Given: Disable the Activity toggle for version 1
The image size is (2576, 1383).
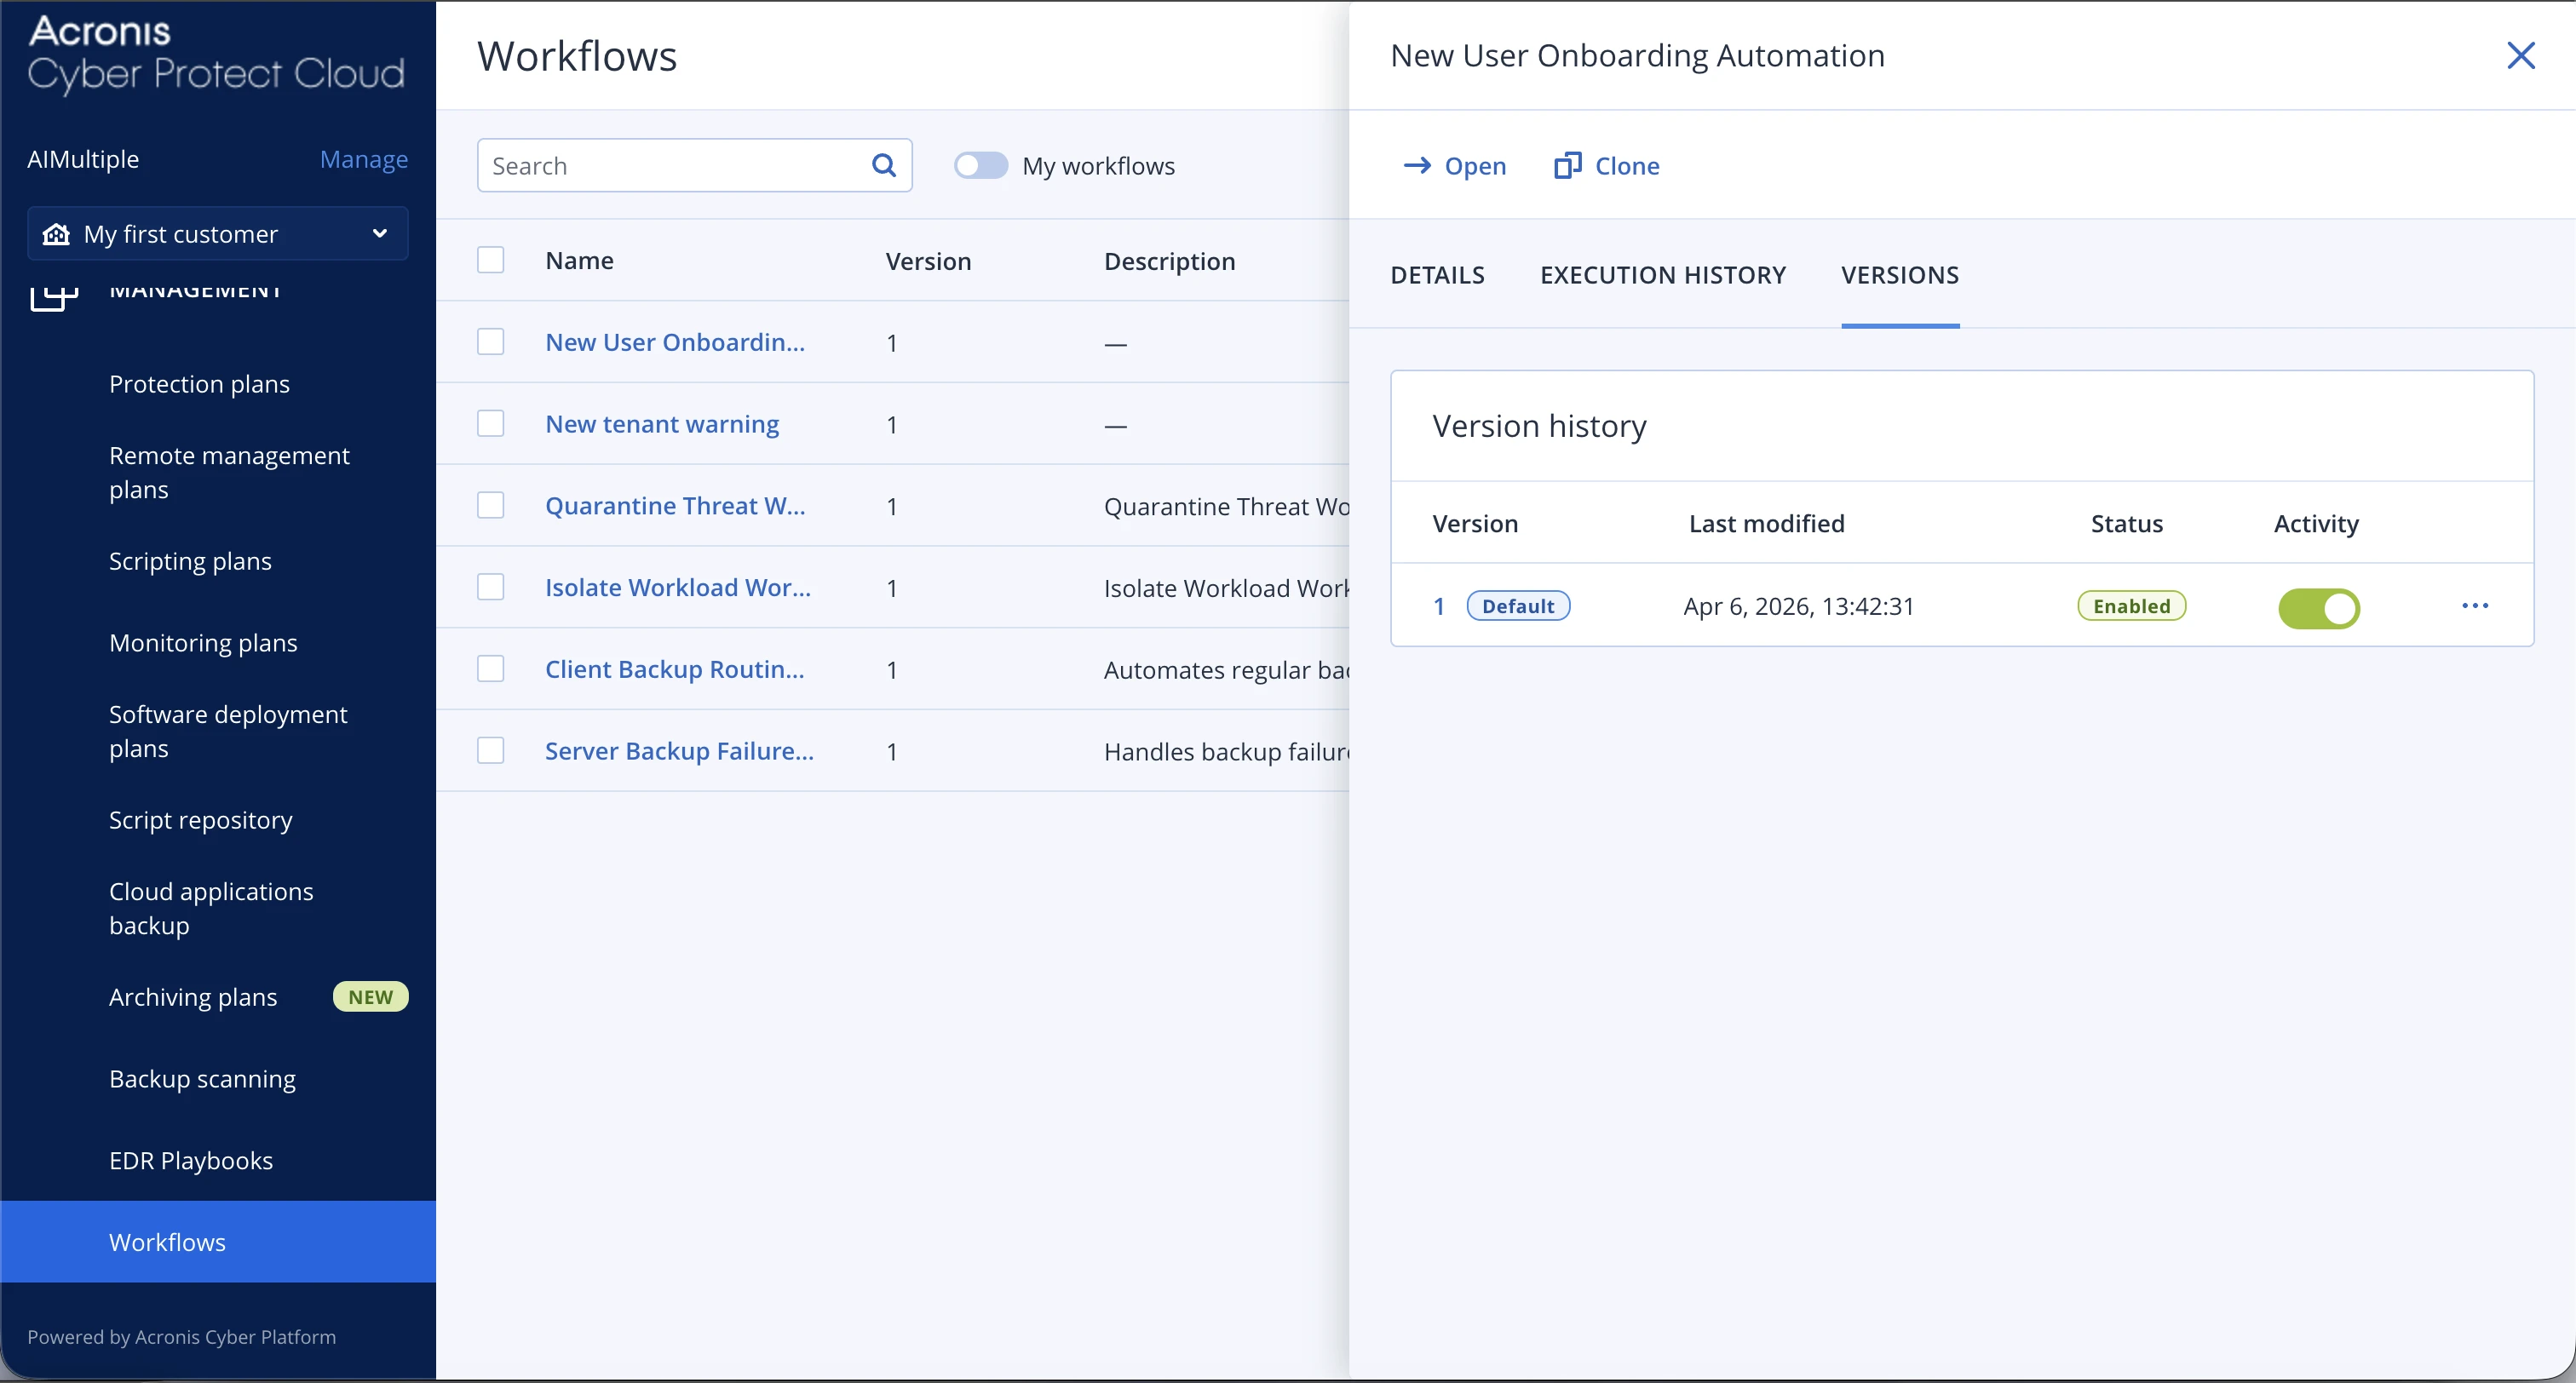Looking at the screenshot, I should [x=2318, y=608].
